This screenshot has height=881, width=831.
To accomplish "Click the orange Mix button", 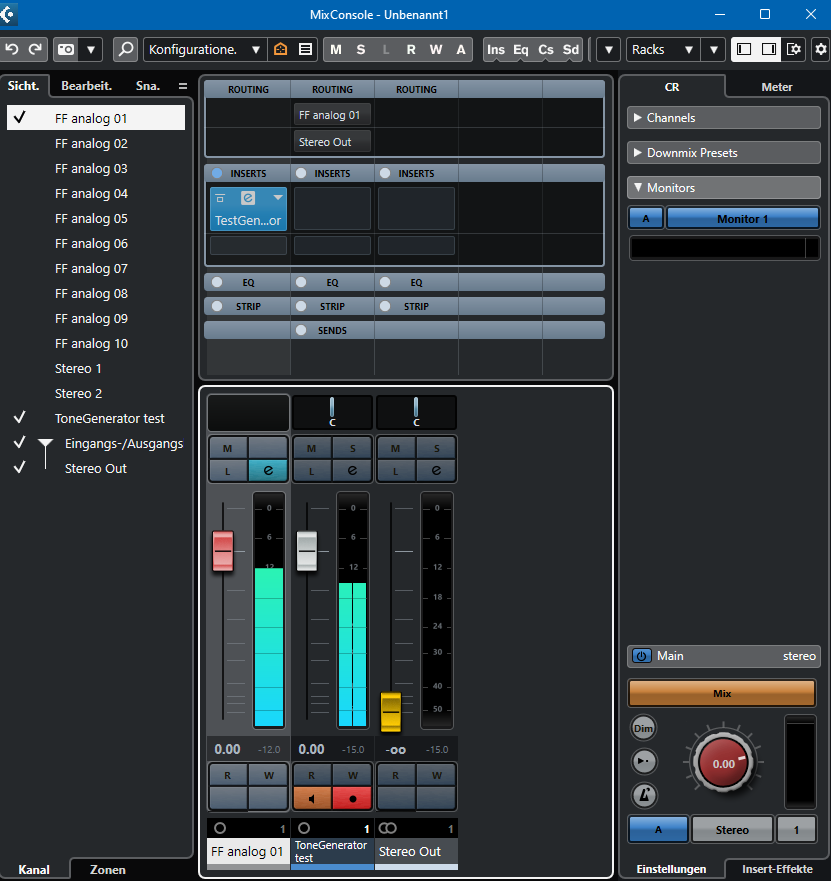I will point(721,693).
